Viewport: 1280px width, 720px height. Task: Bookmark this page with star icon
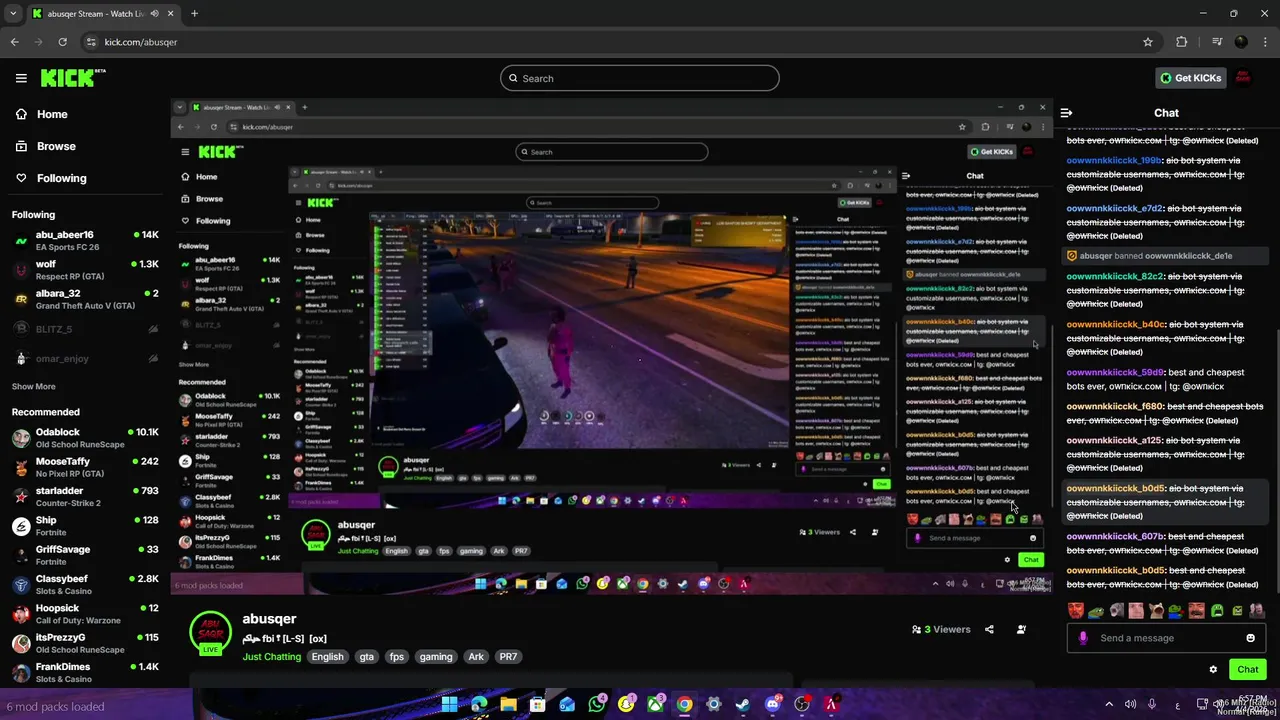click(x=1148, y=42)
